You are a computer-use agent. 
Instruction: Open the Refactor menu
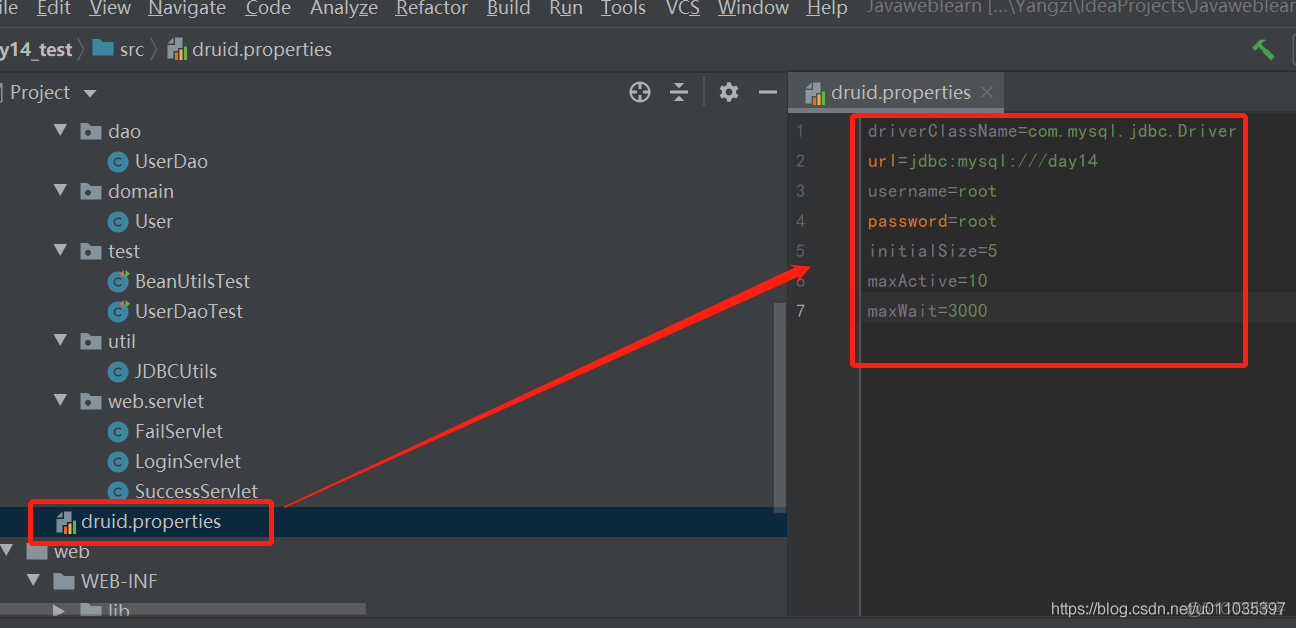(432, 9)
